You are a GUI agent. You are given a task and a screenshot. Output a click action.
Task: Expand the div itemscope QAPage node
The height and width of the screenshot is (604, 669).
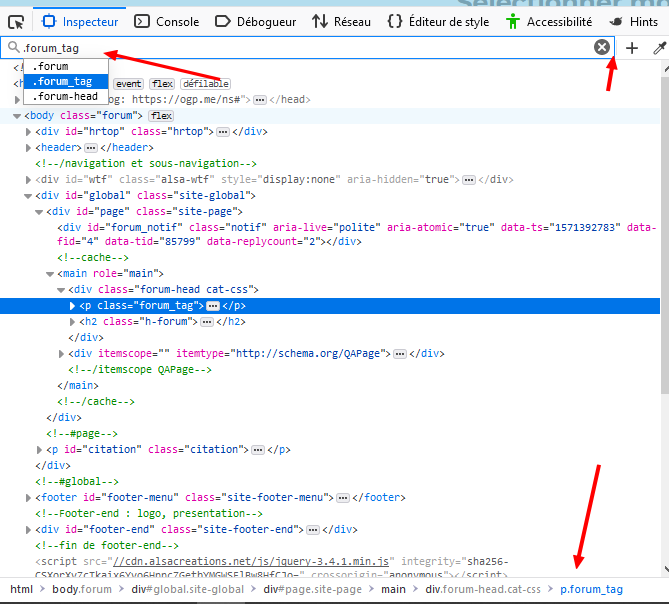(x=61, y=354)
